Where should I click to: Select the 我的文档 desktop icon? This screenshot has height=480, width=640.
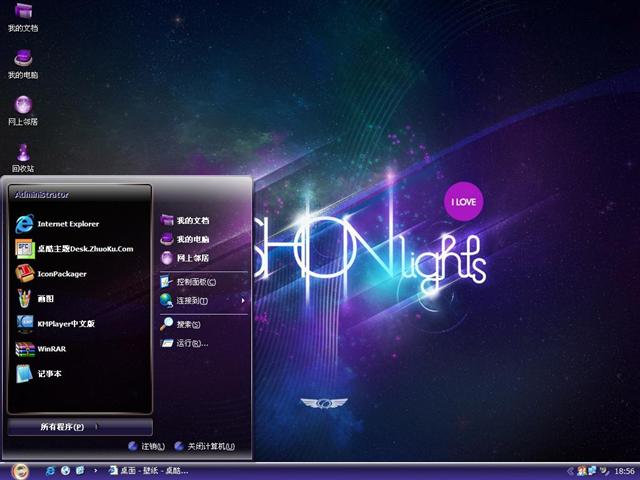(22, 17)
